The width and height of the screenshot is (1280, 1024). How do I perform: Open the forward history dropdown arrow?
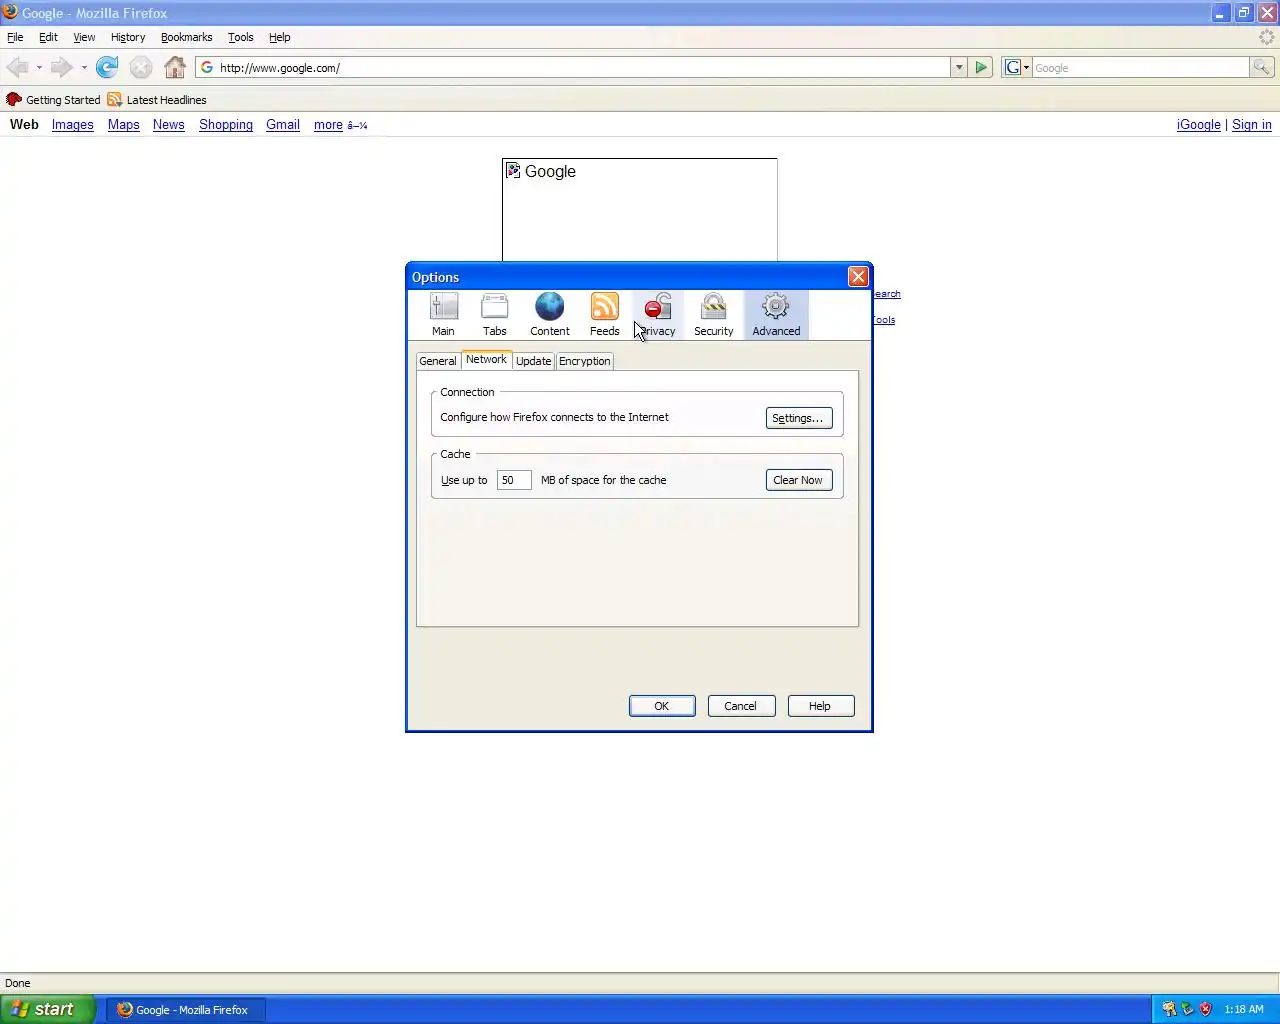(x=84, y=67)
